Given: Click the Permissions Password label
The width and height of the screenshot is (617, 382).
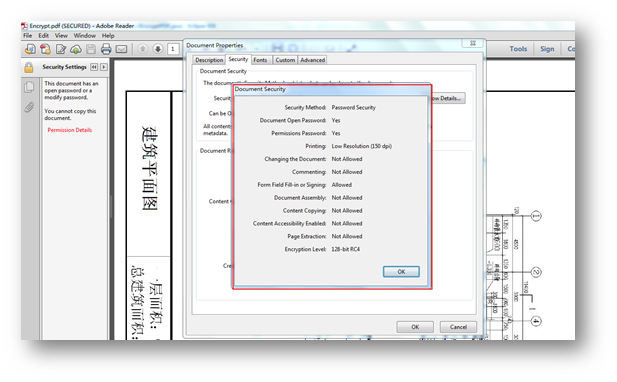Looking at the screenshot, I should [x=299, y=133].
